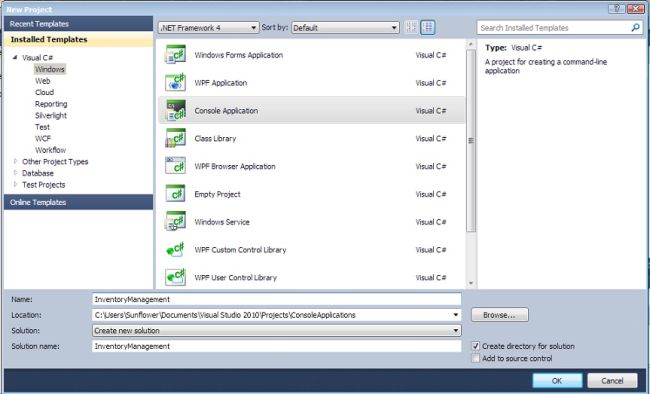The image size is (650, 394).
Task: Select the Test category
Action: point(42,127)
